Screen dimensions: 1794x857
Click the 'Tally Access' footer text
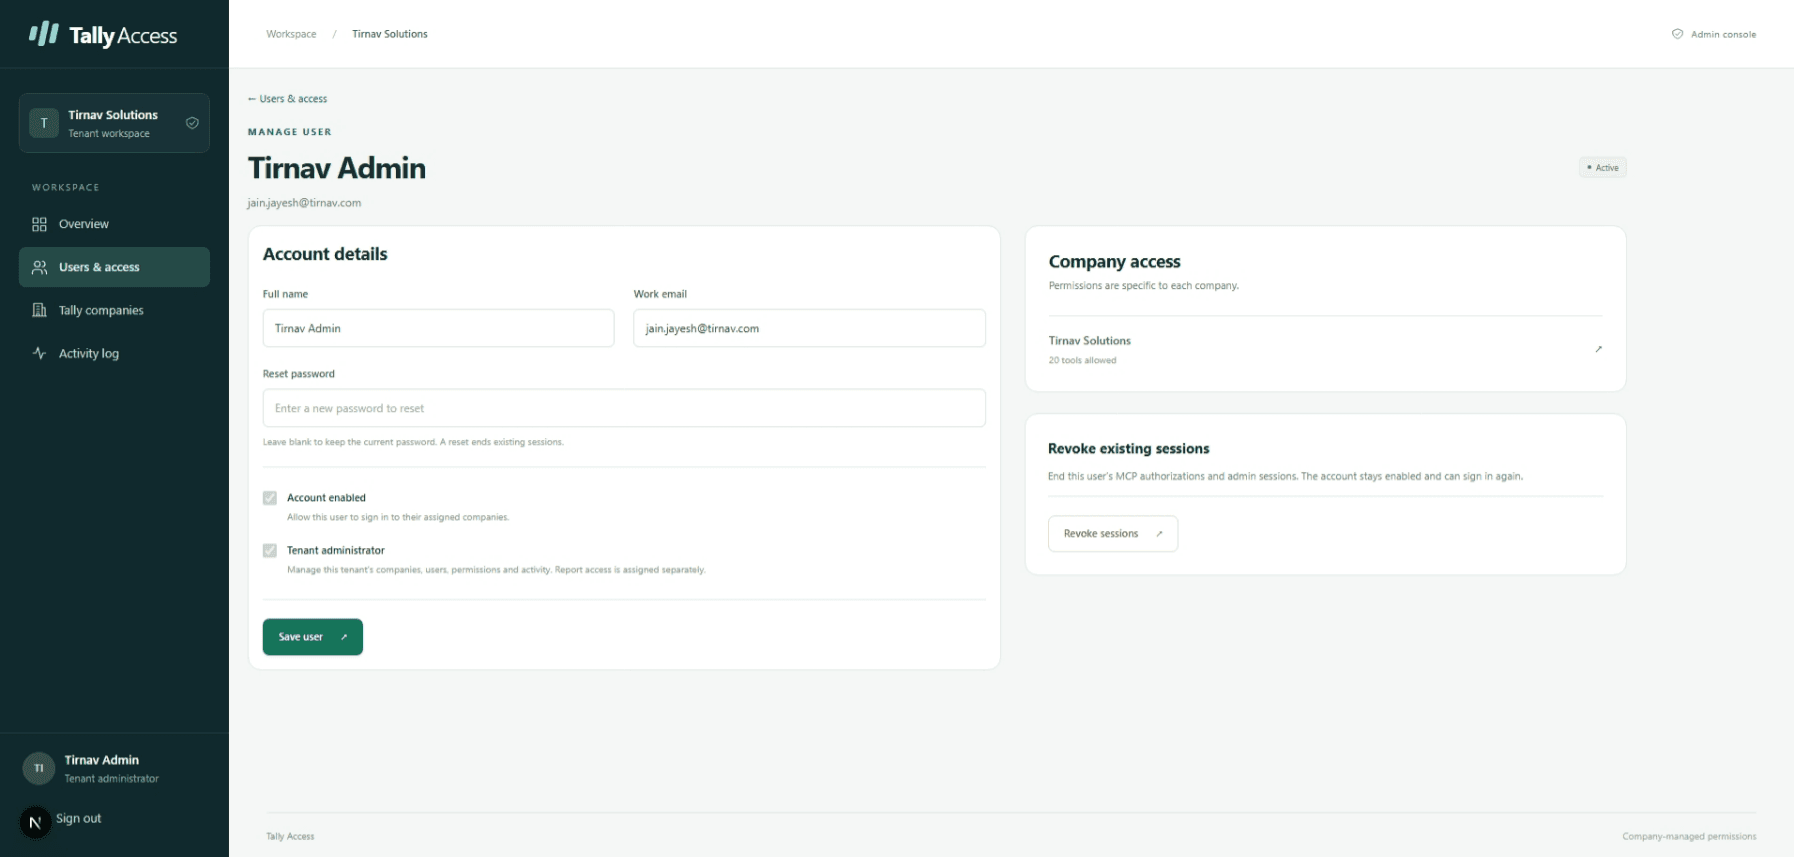click(290, 836)
